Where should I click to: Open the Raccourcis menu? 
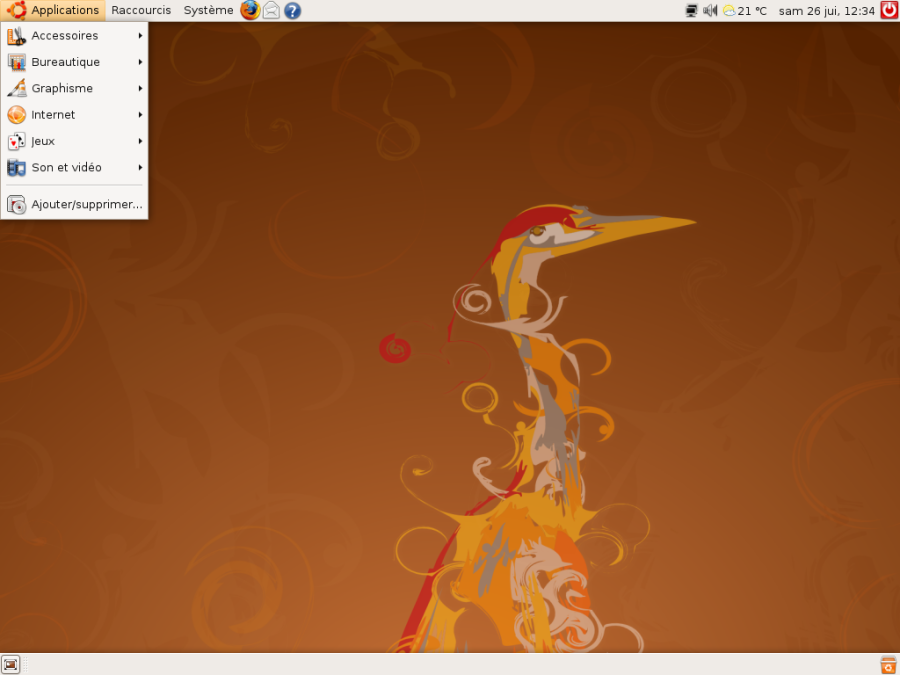(x=141, y=10)
